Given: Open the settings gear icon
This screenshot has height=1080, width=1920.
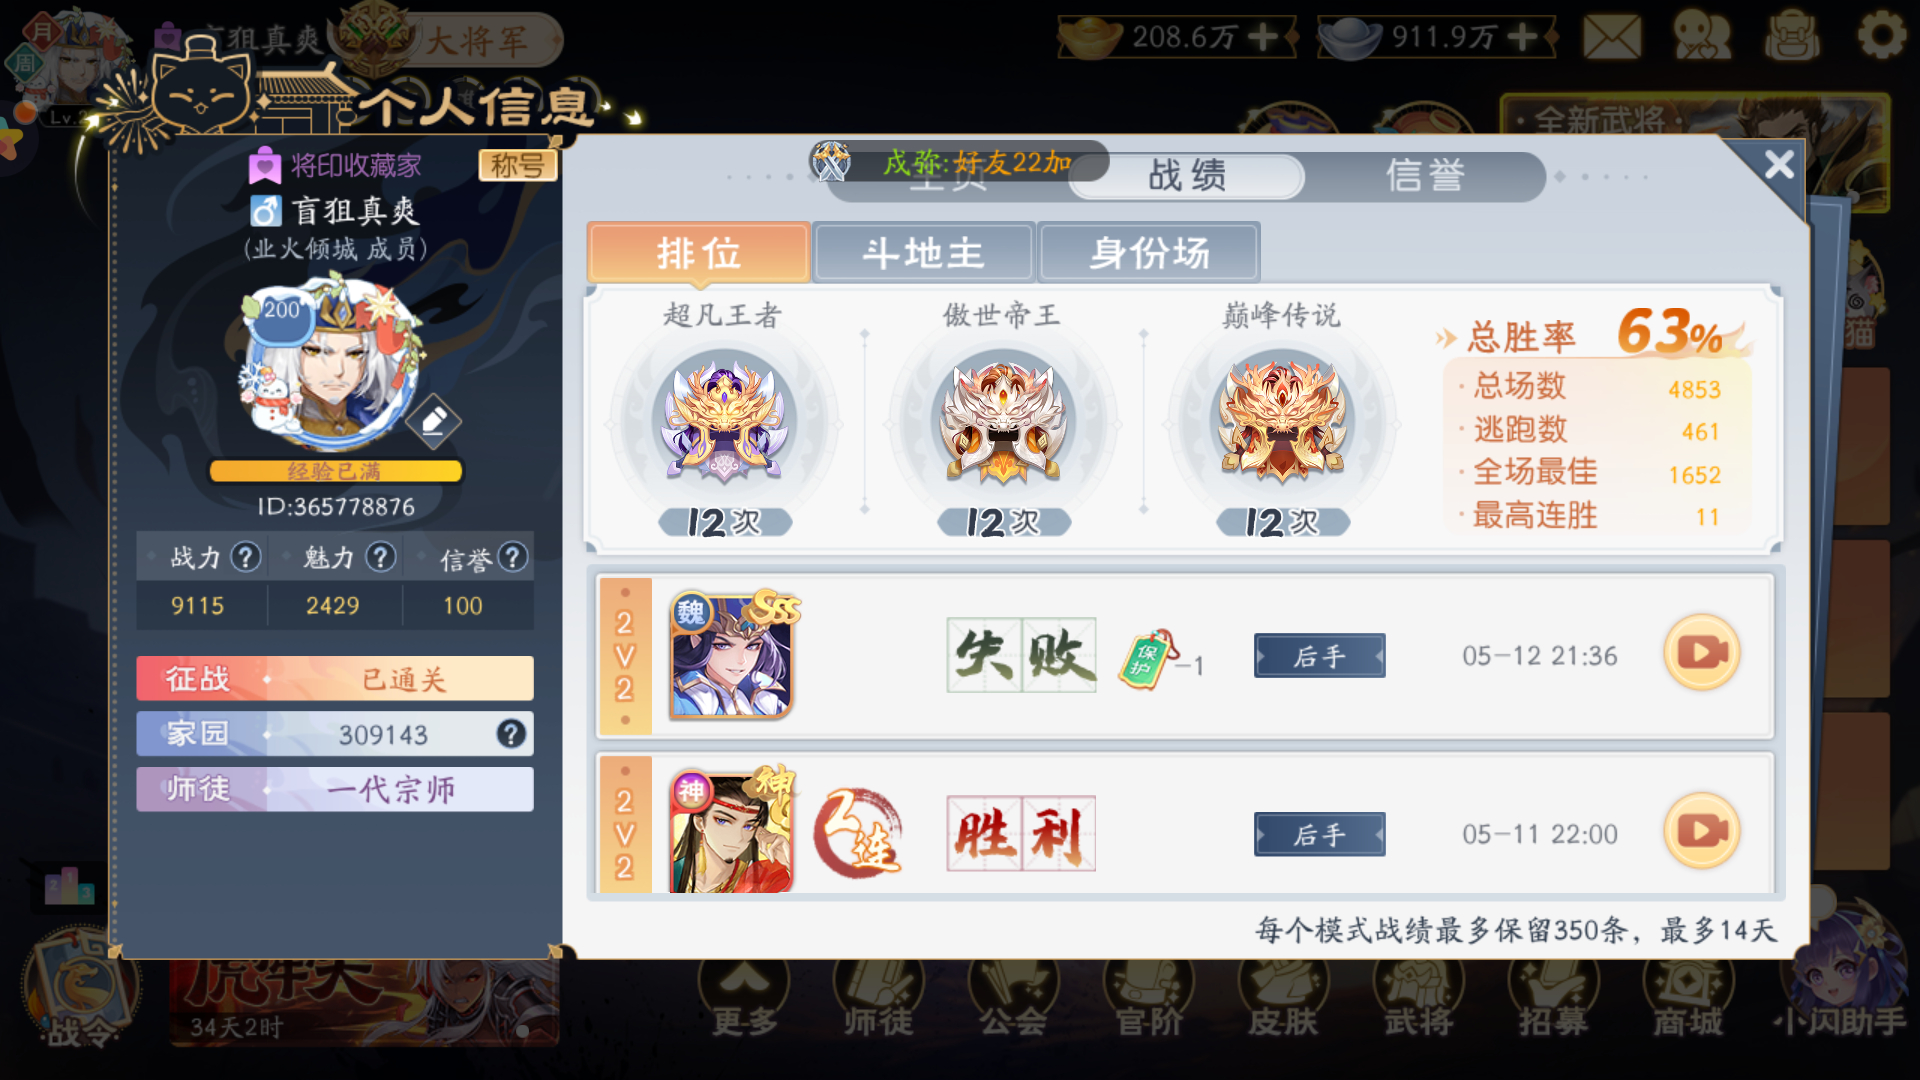Looking at the screenshot, I should coord(1882,37).
